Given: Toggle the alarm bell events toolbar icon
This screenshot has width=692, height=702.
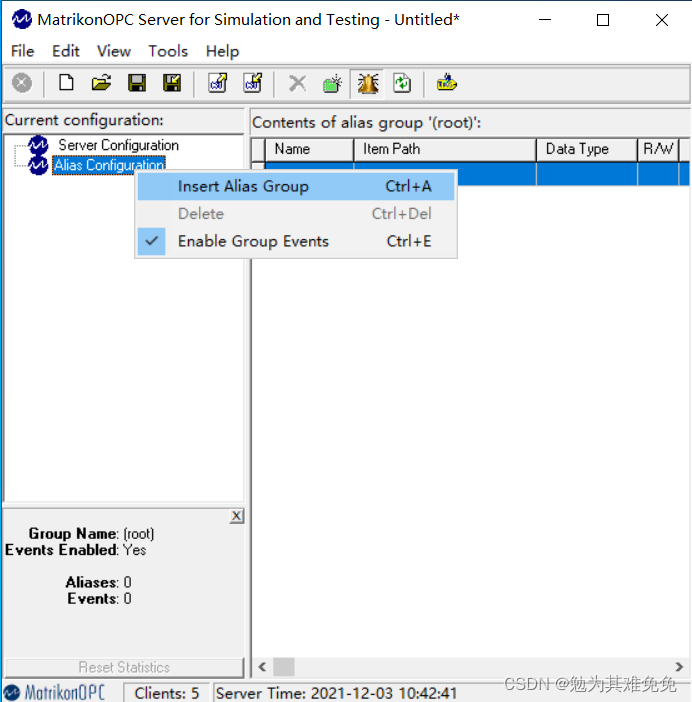Looking at the screenshot, I should coord(367,83).
